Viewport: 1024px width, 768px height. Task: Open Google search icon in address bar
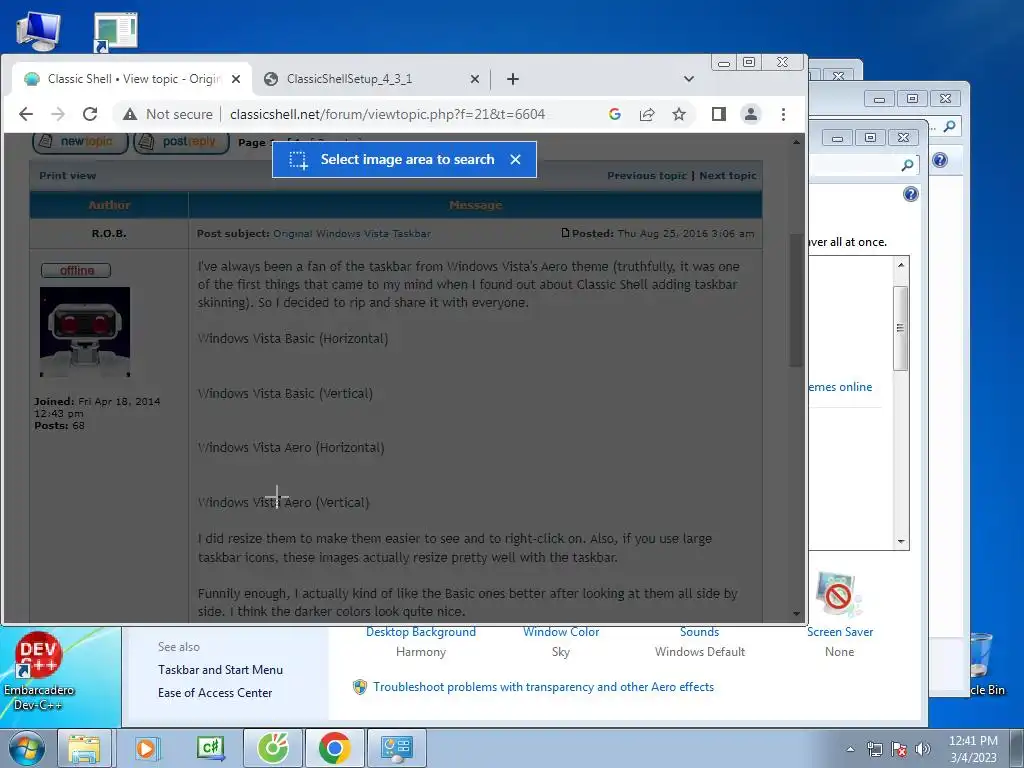[x=615, y=114]
